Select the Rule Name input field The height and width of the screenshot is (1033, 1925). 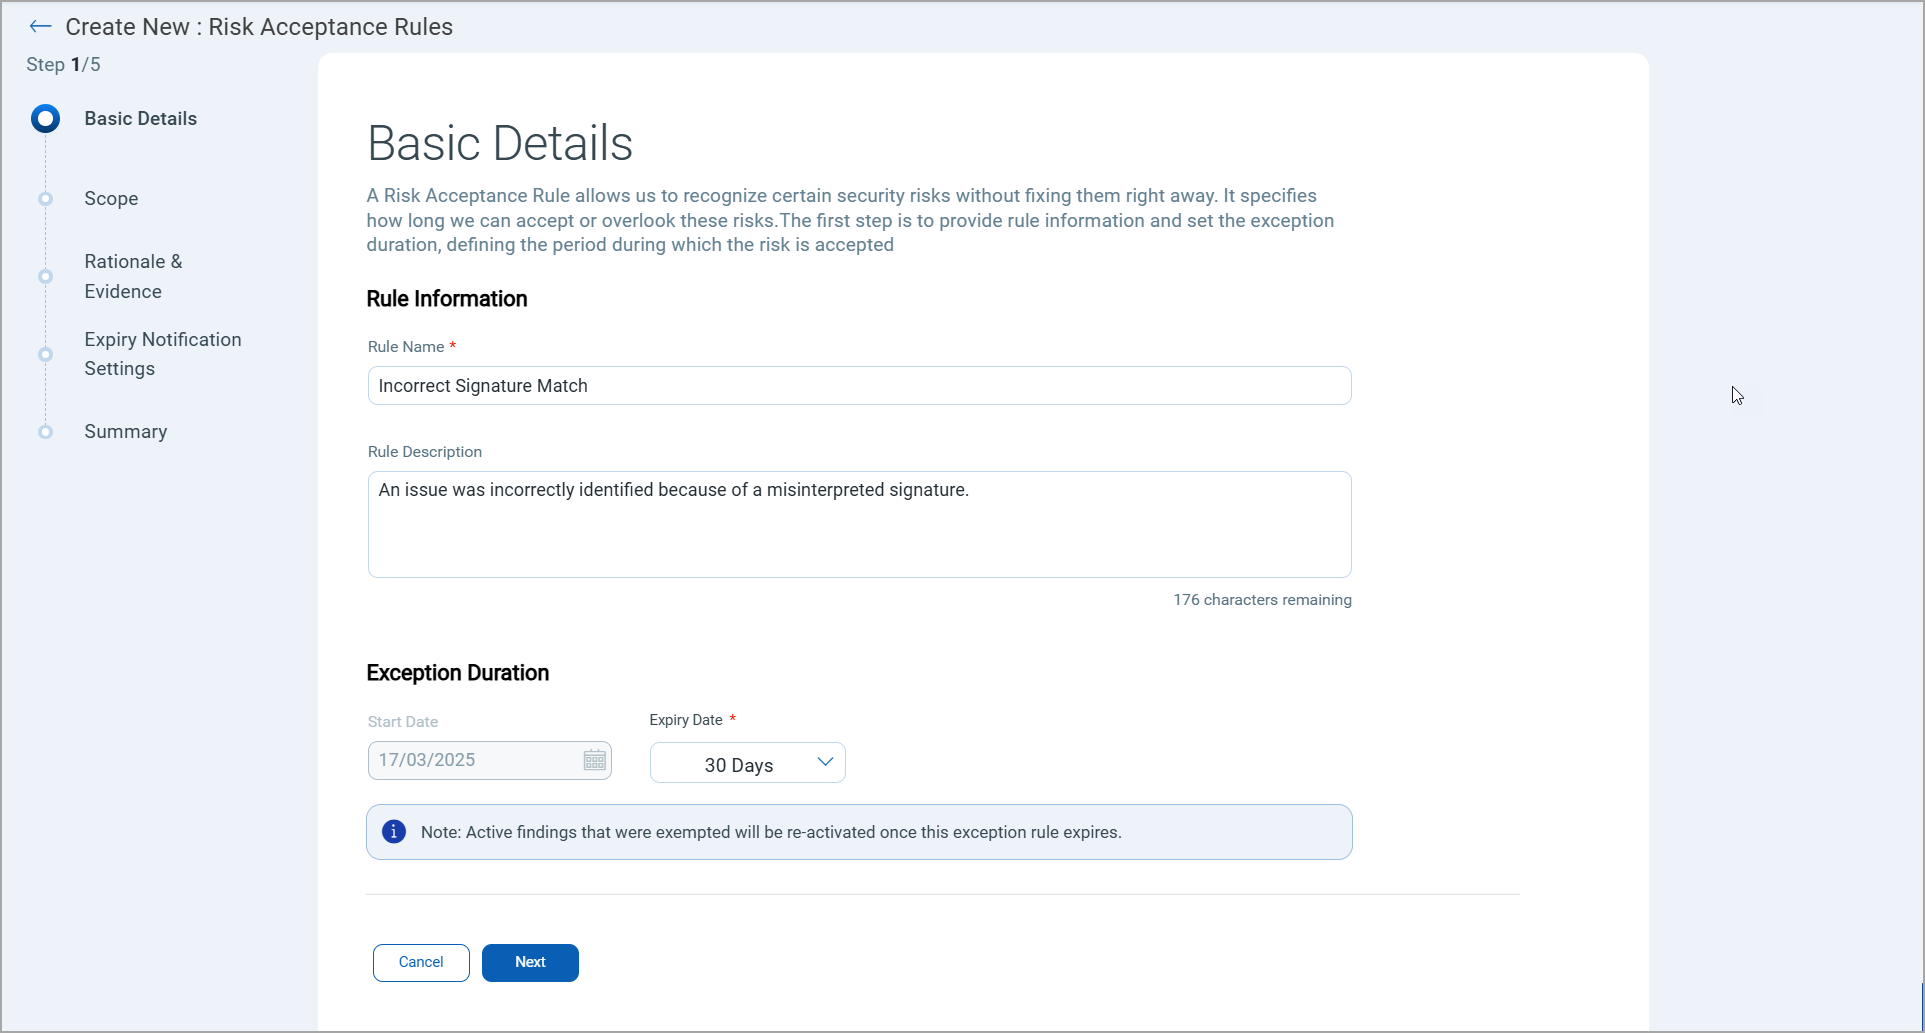pos(859,385)
